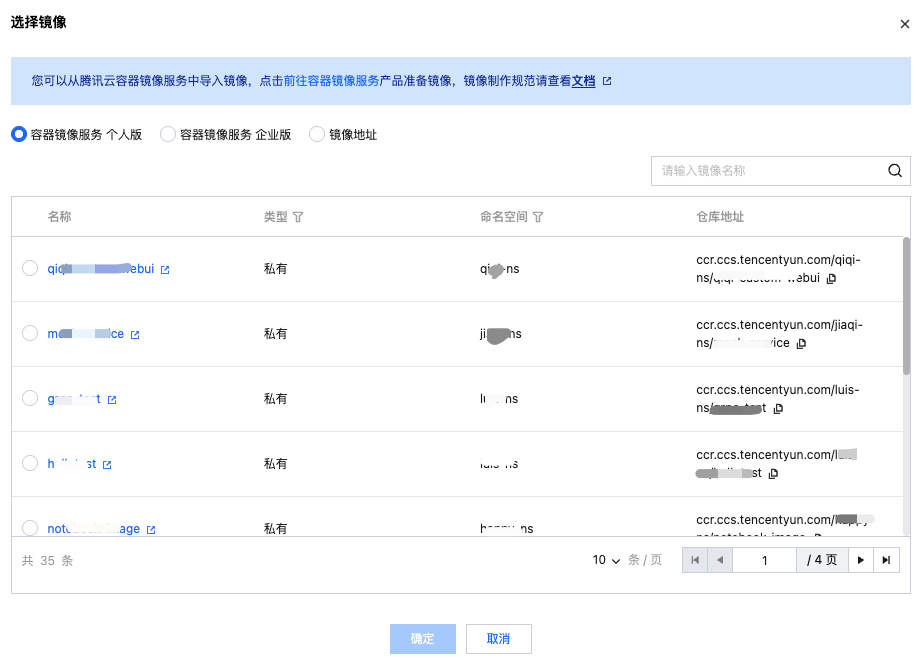Copy the luis-ns third row repository address
The width and height of the screenshot is (924, 660).
(779, 409)
